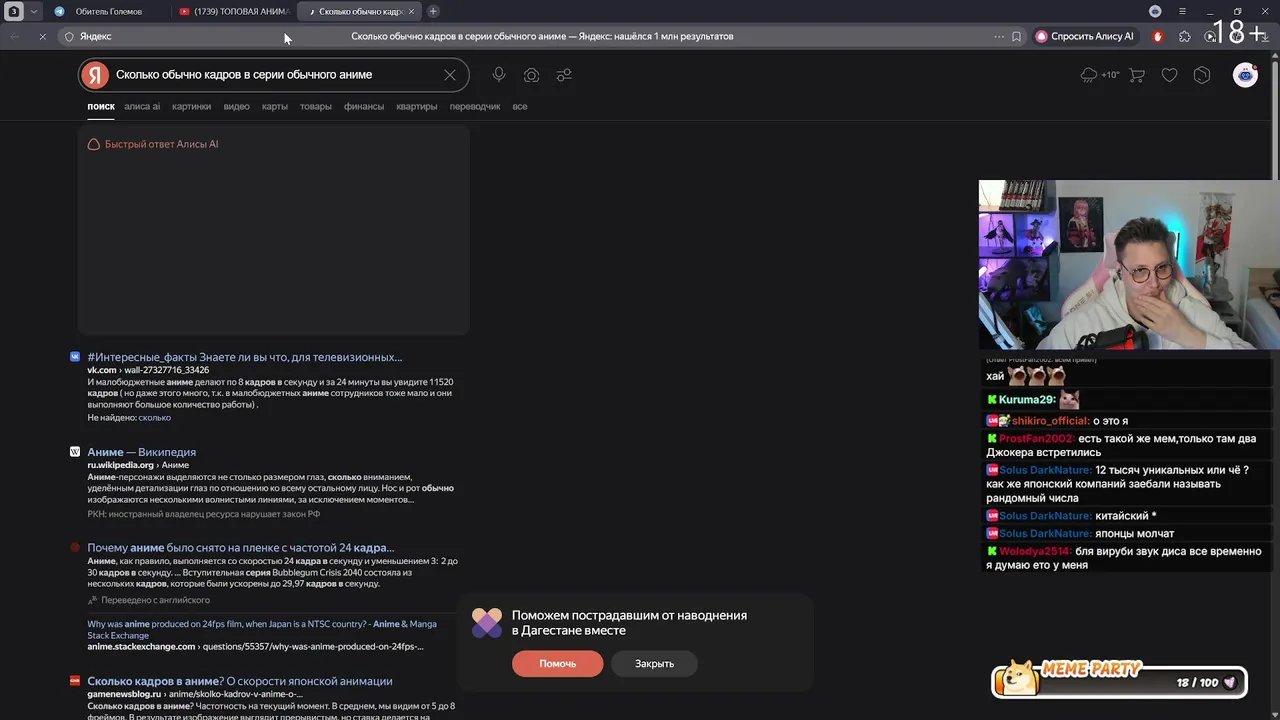Expand the tab list chevron

(34, 11)
